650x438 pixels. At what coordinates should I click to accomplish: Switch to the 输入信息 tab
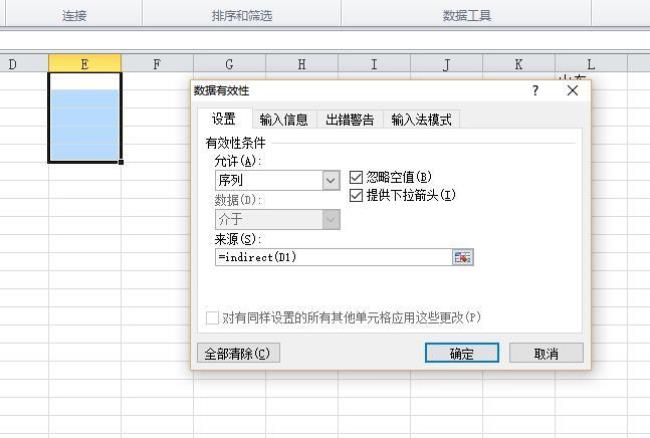[284, 120]
